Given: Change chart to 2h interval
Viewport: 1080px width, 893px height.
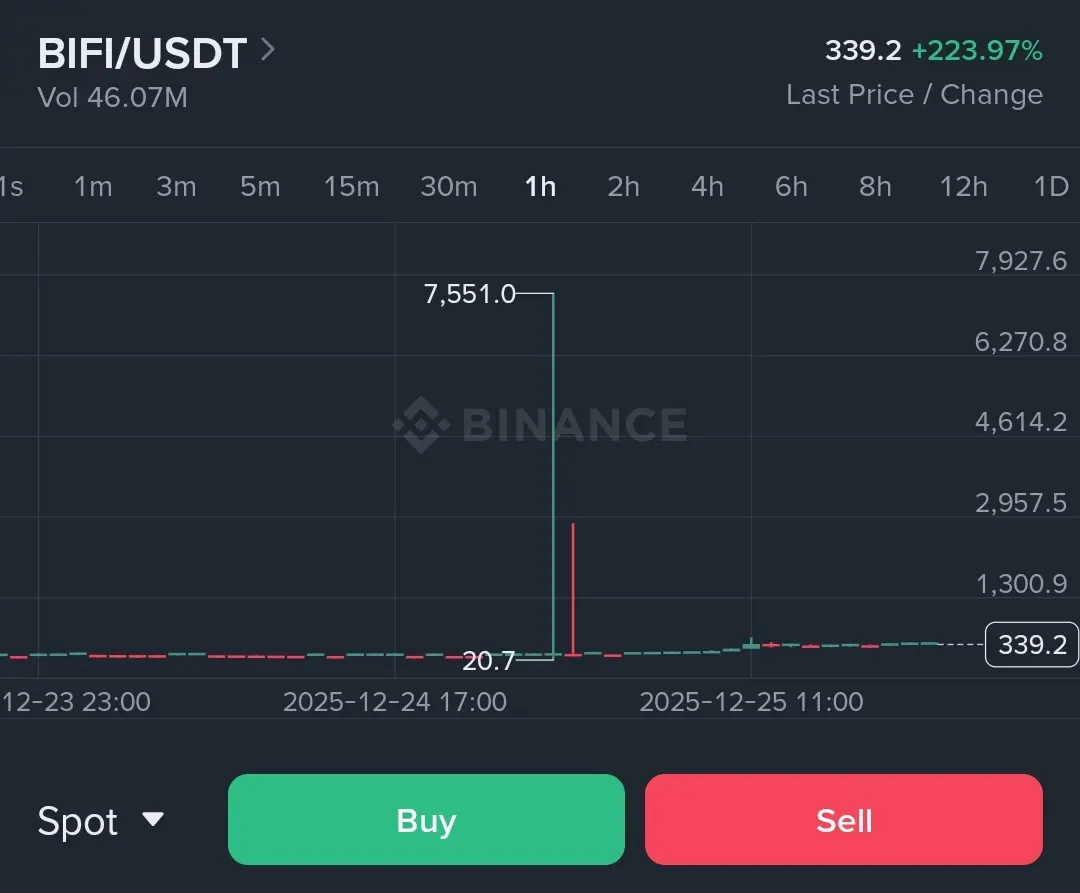Looking at the screenshot, I should coord(623,186).
